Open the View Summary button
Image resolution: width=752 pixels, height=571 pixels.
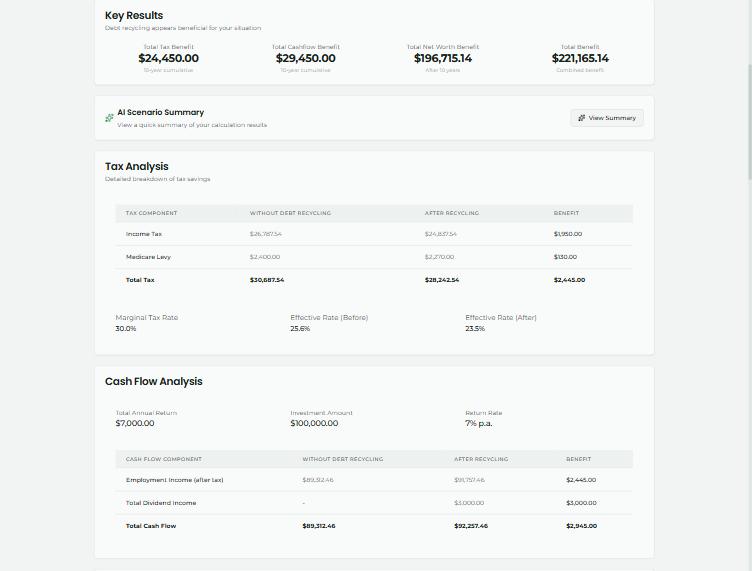[607, 118]
